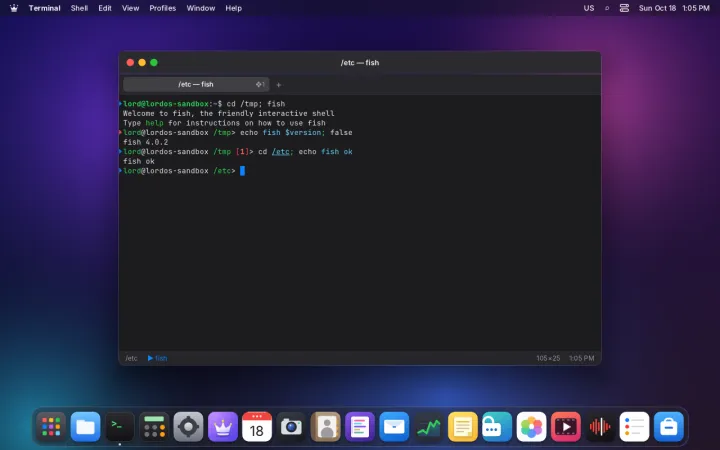
Task: Open the blue store bag app in dock
Action: click(669, 427)
